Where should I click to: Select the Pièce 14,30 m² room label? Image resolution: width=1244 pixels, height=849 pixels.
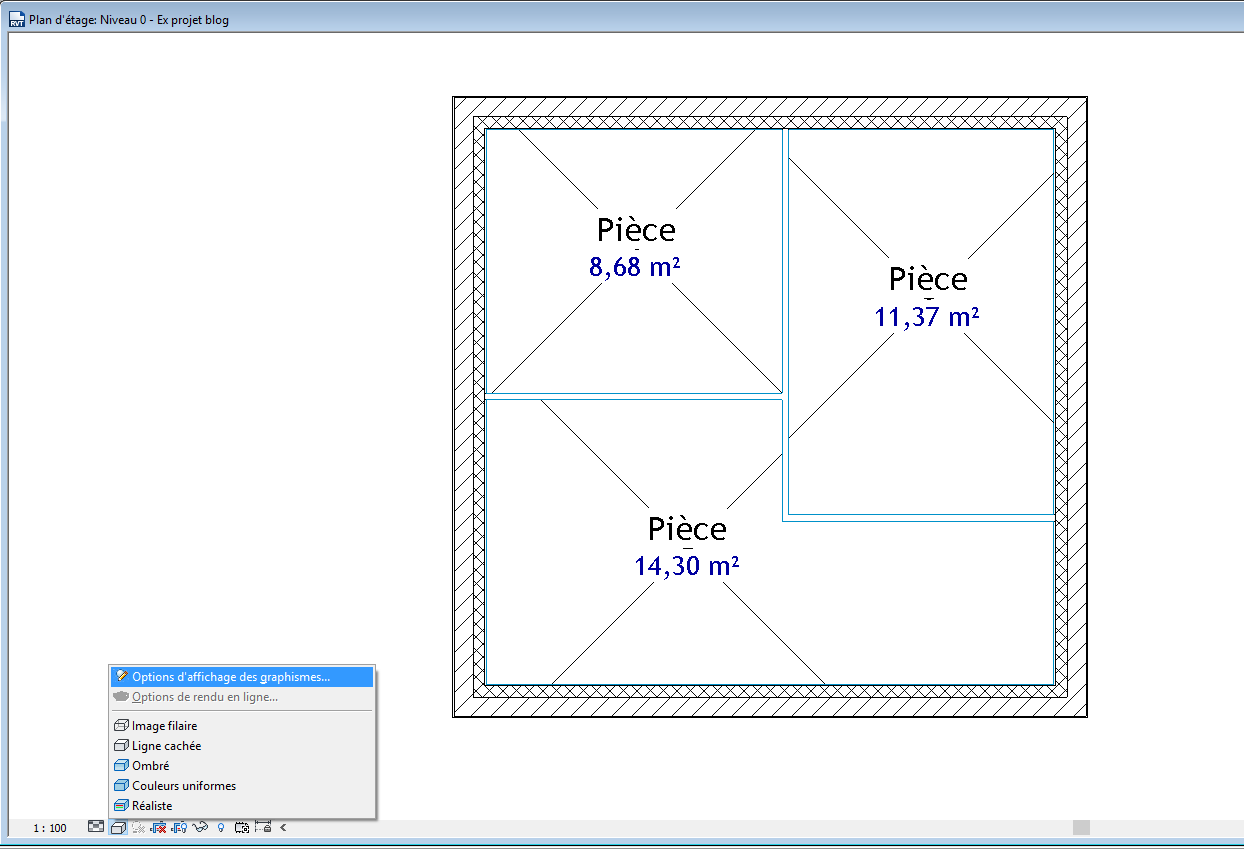coord(686,545)
